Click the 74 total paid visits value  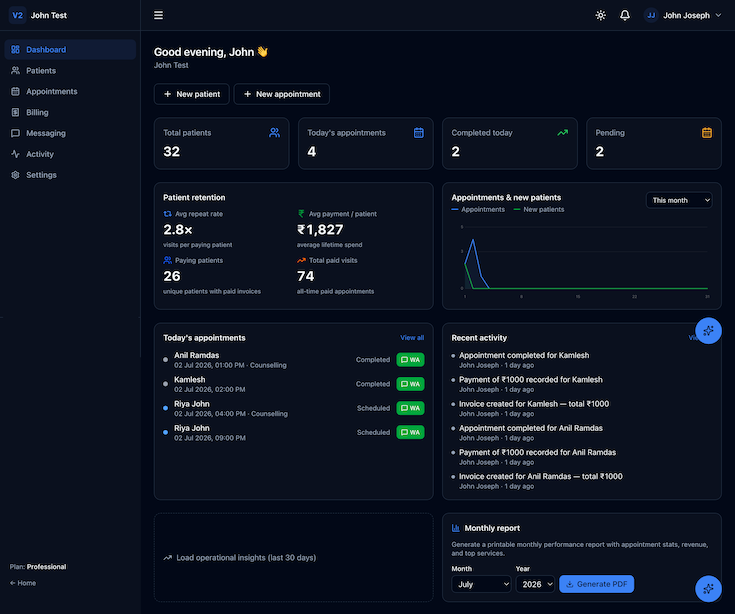tap(306, 276)
